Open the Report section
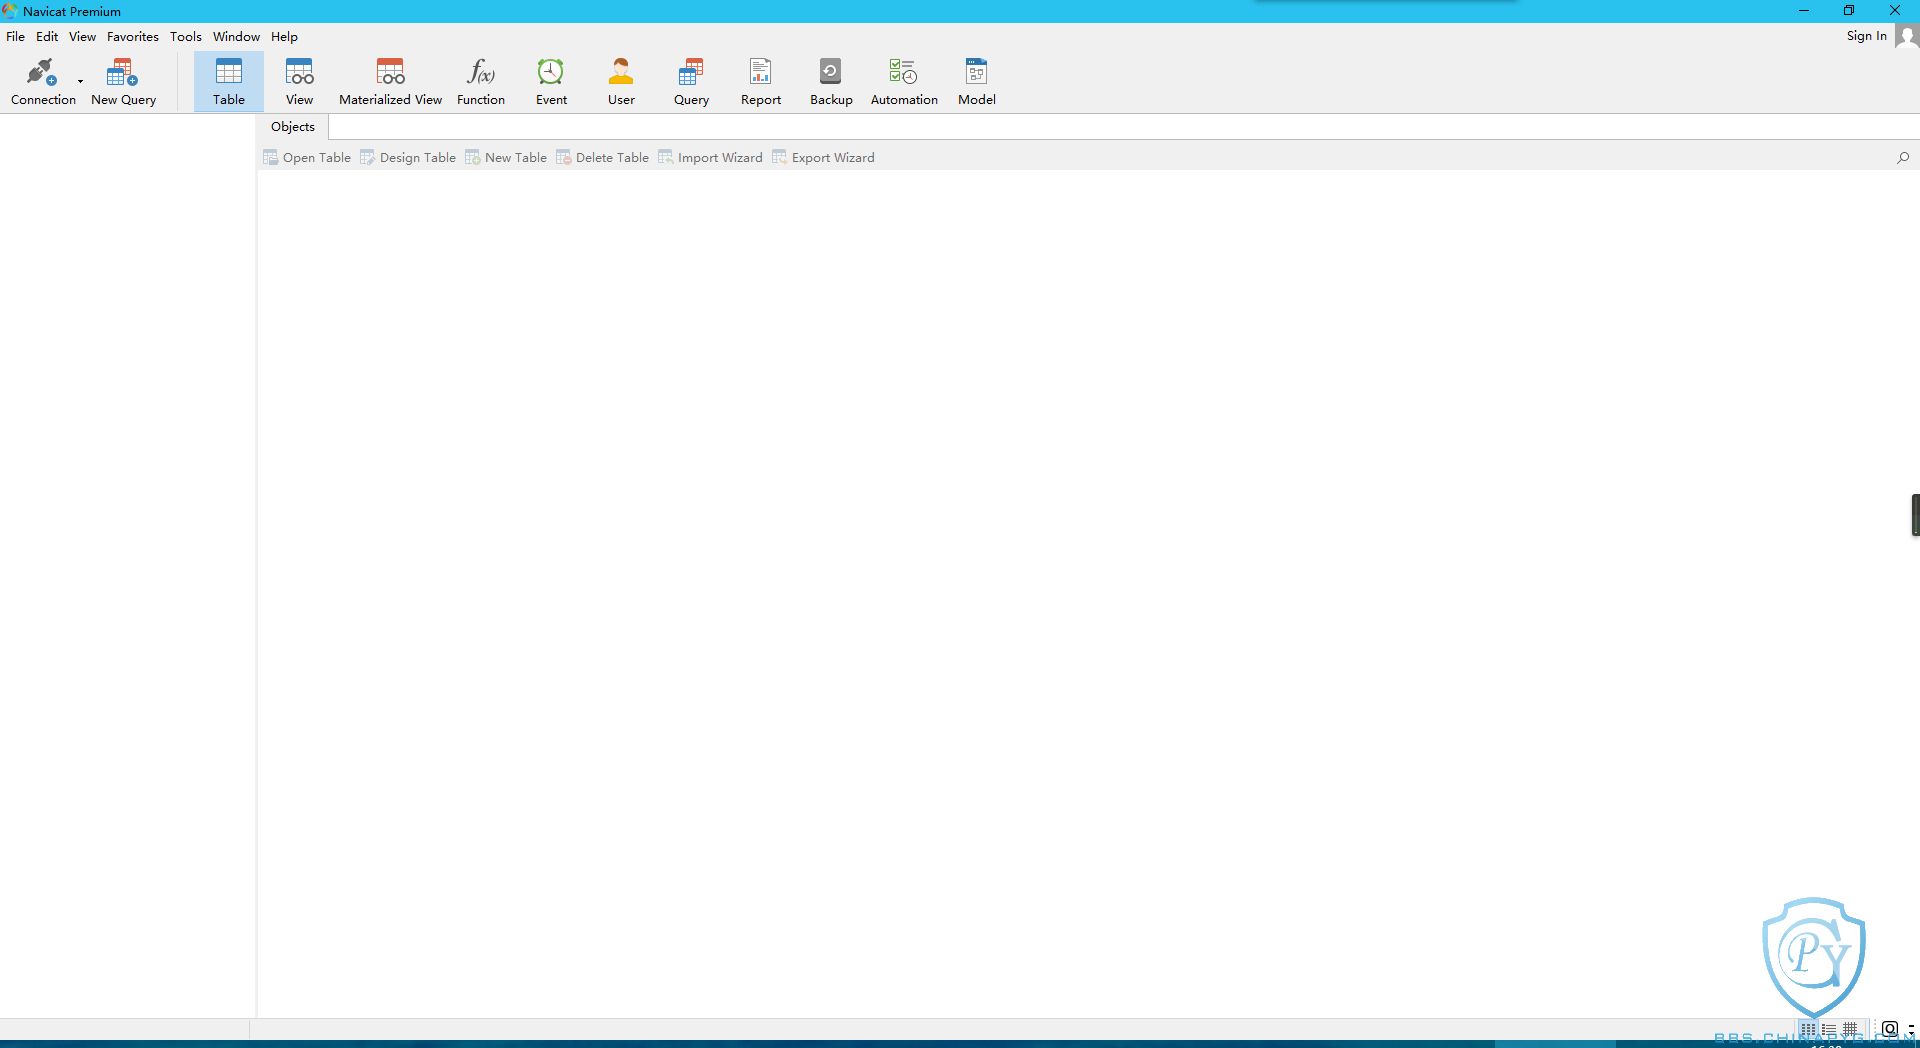 pyautogui.click(x=761, y=82)
